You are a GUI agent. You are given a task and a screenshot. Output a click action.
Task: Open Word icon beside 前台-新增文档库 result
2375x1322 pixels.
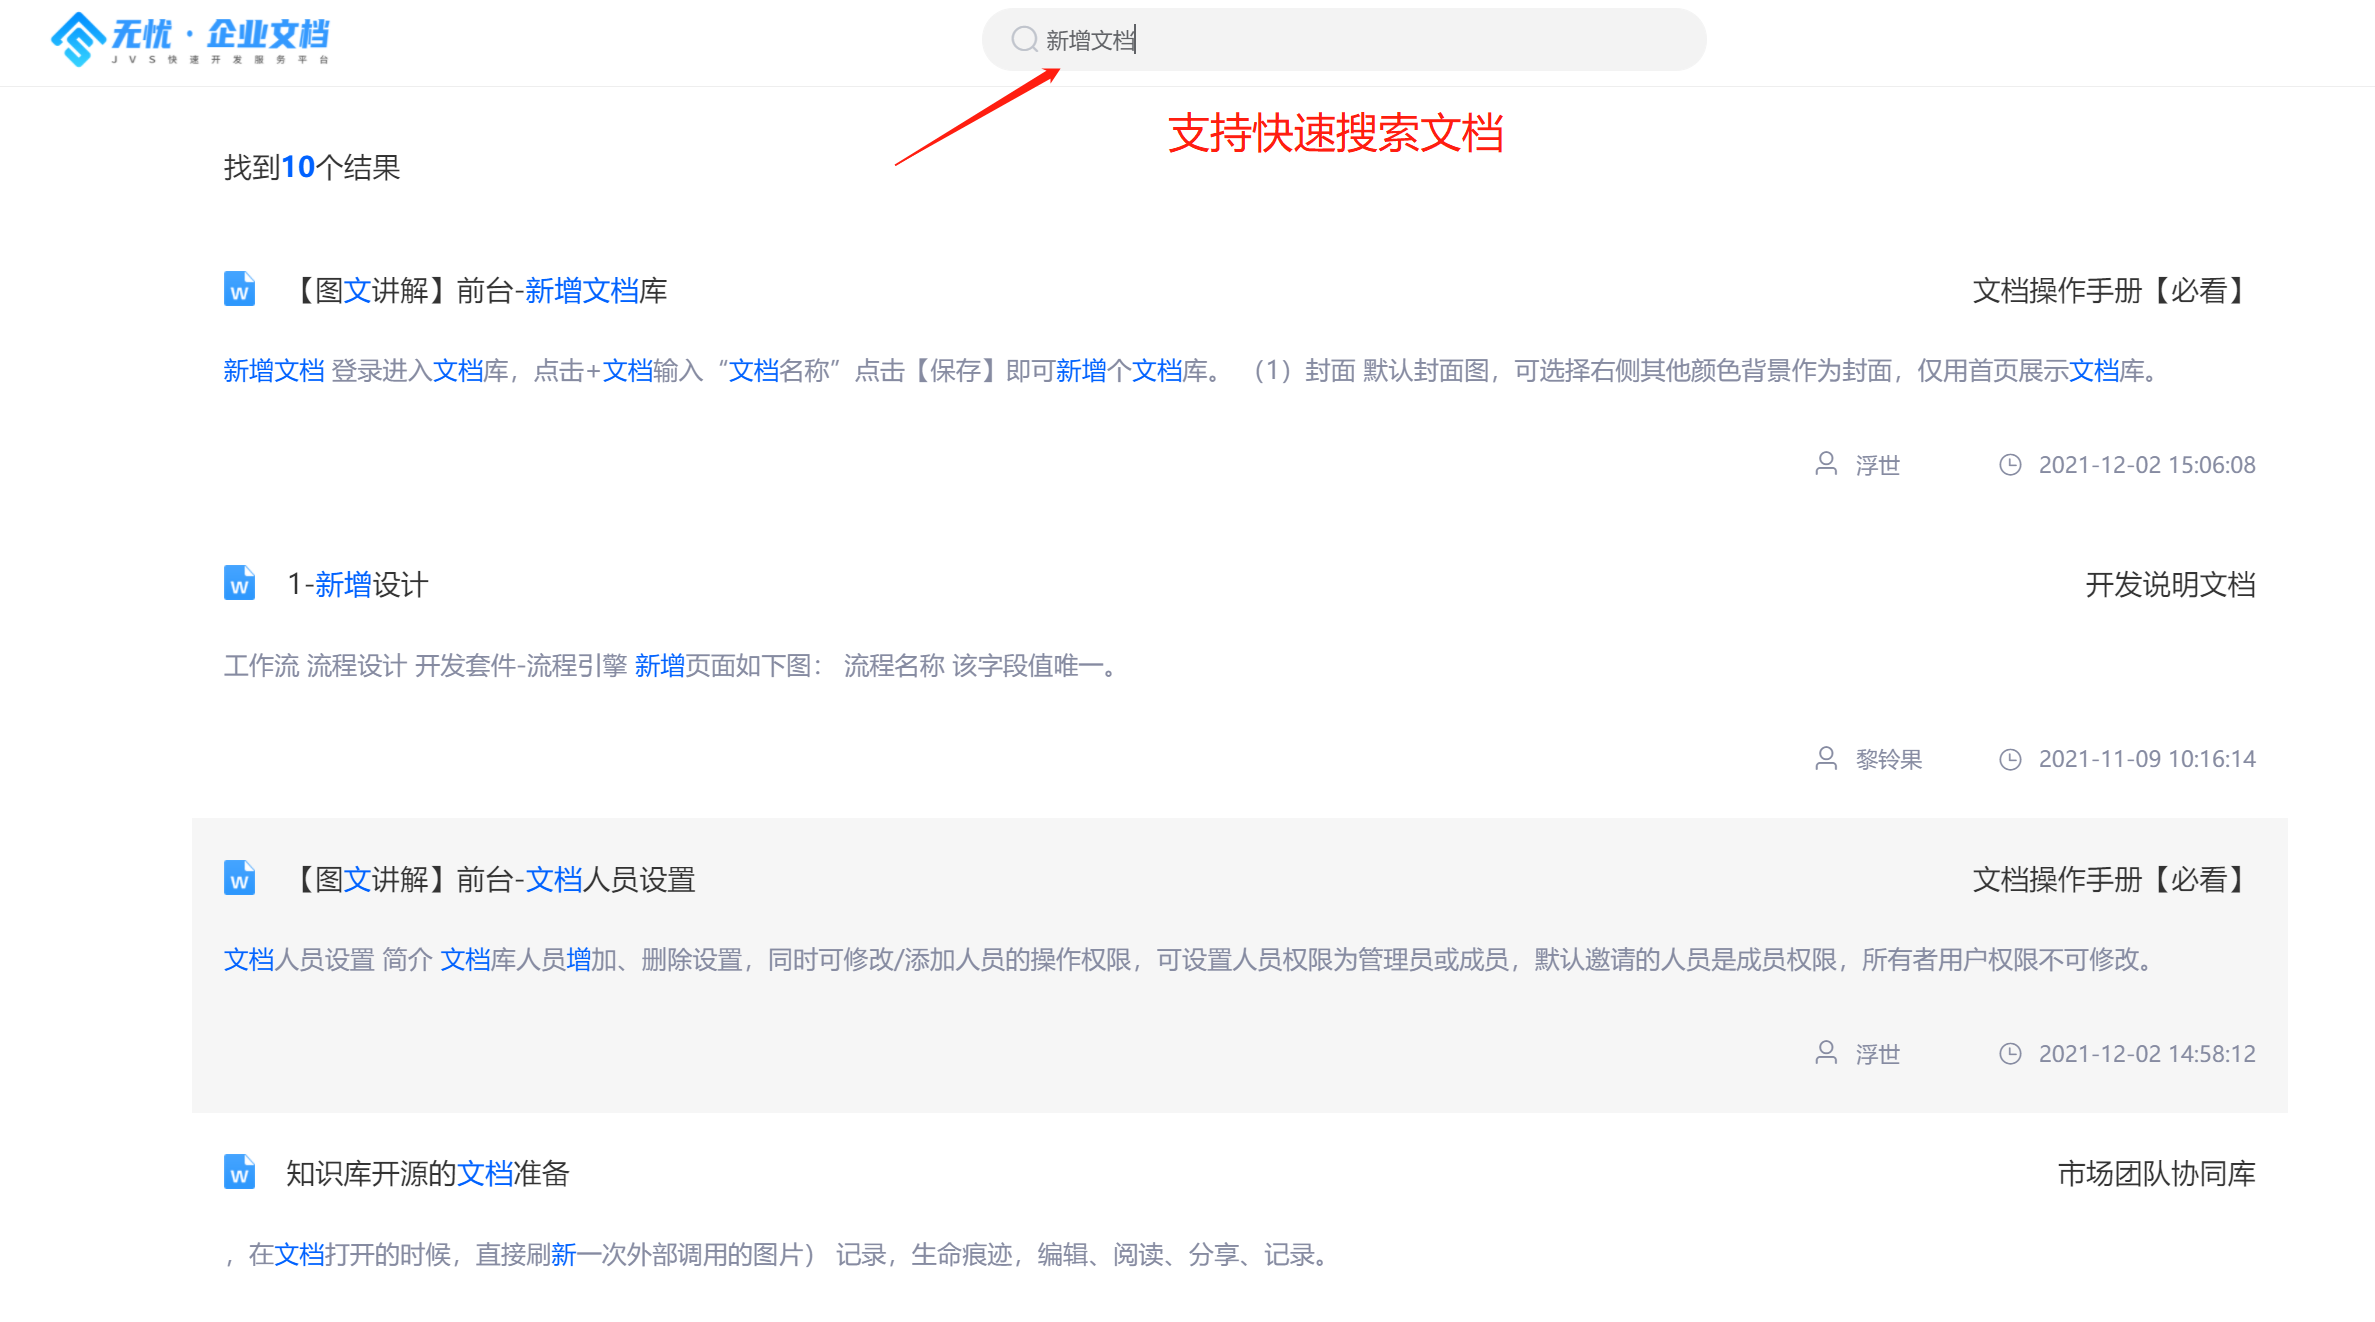pos(239,289)
